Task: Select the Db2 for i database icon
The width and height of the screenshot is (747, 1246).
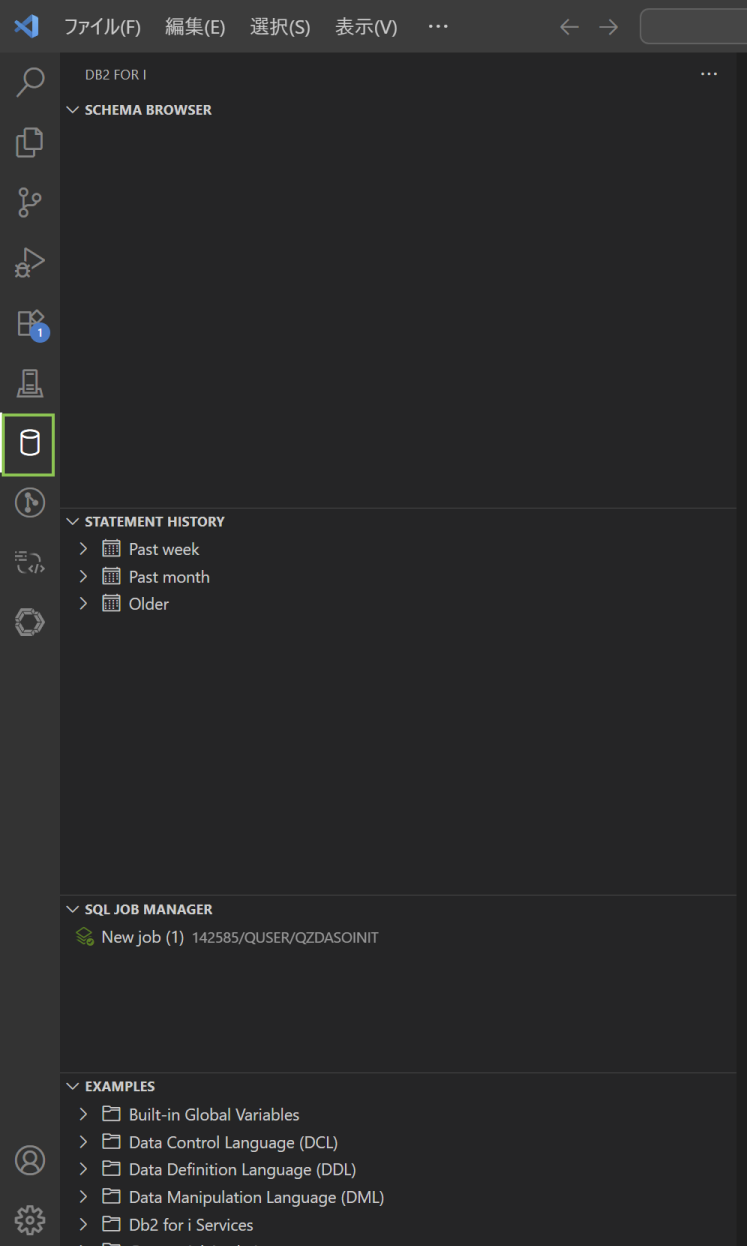Action: (30, 443)
